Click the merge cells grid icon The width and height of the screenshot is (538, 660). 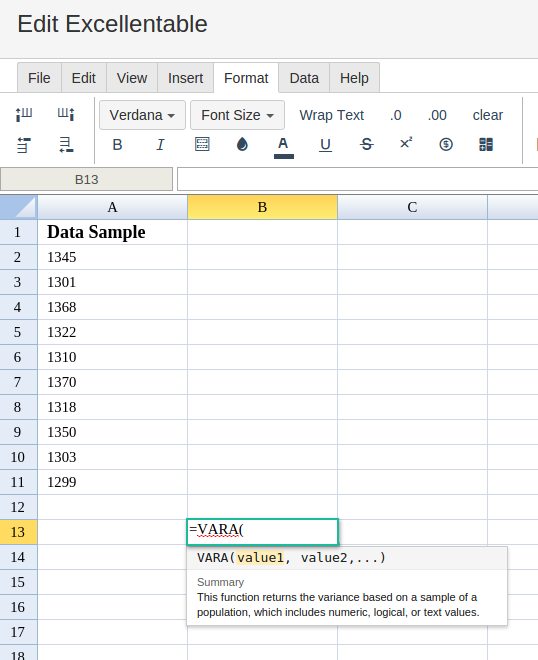coord(486,144)
